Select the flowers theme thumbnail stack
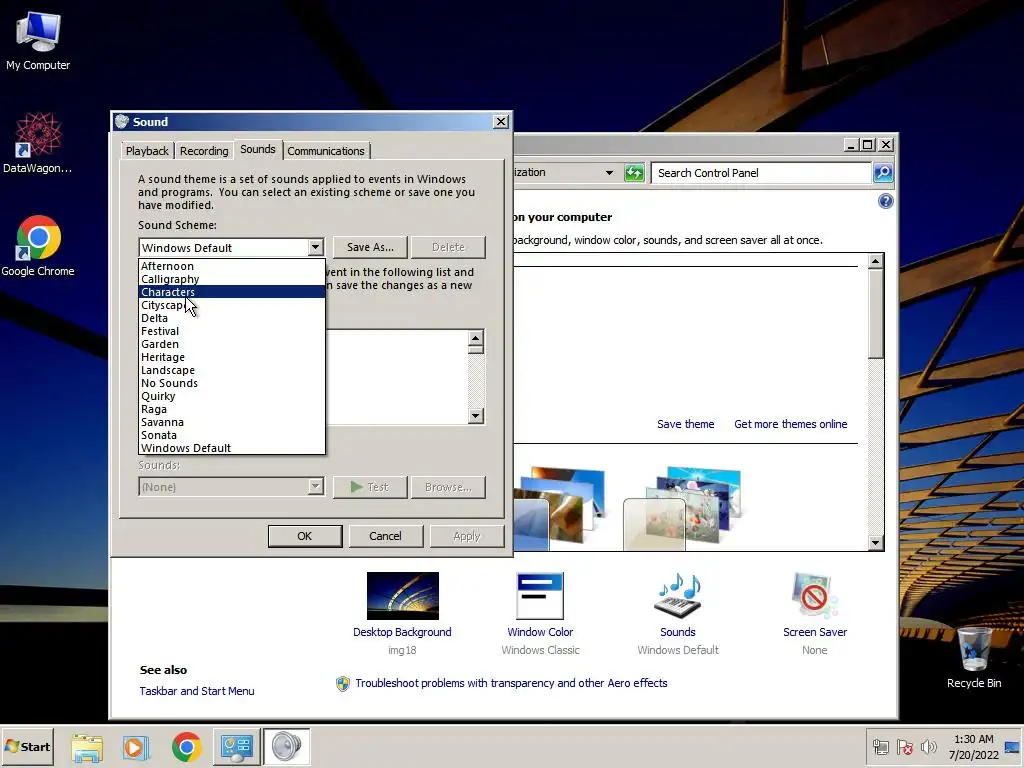Viewport: 1024px width, 768px height. coord(682,507)
